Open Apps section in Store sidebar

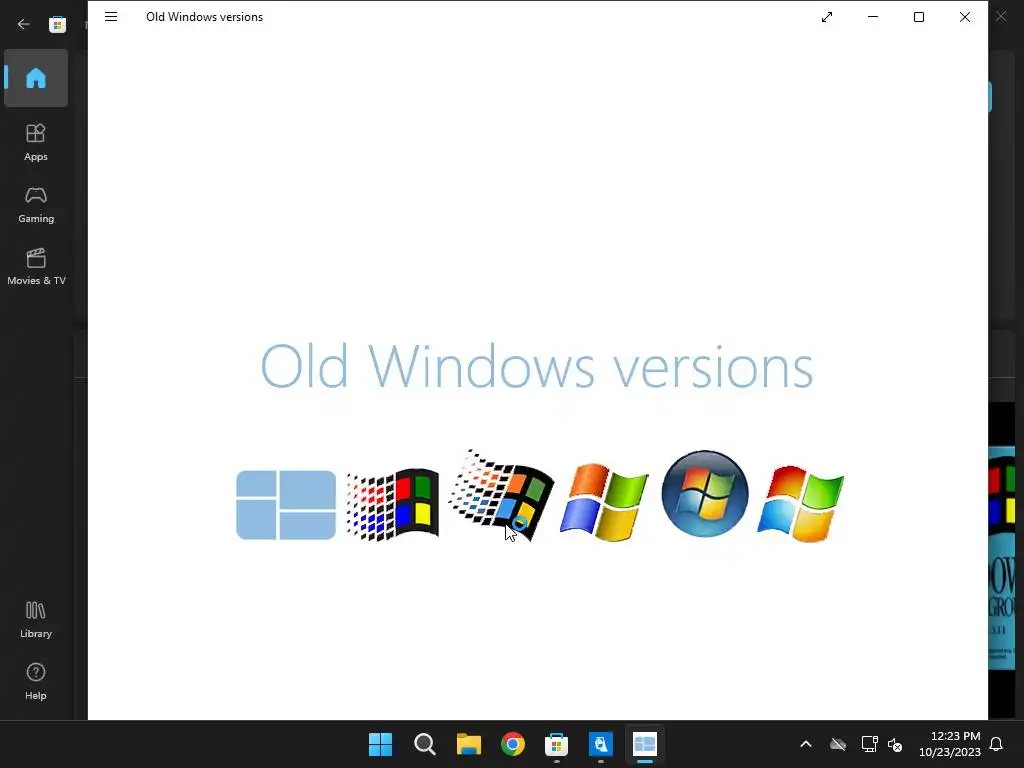point(36,142)
